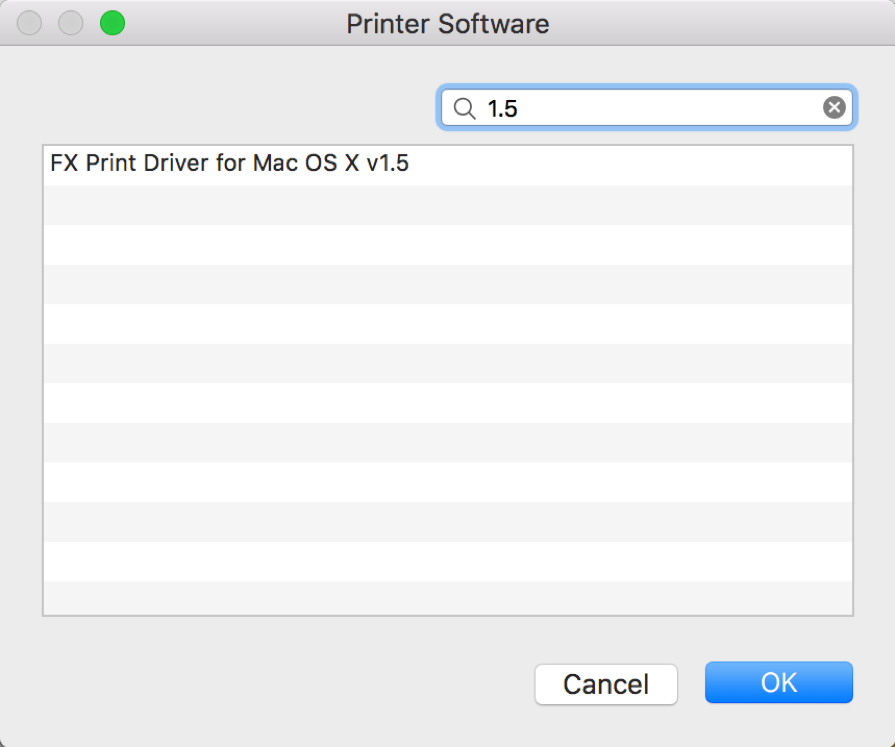Click the empty fourth row of the driver list

[x=447, y=284]
